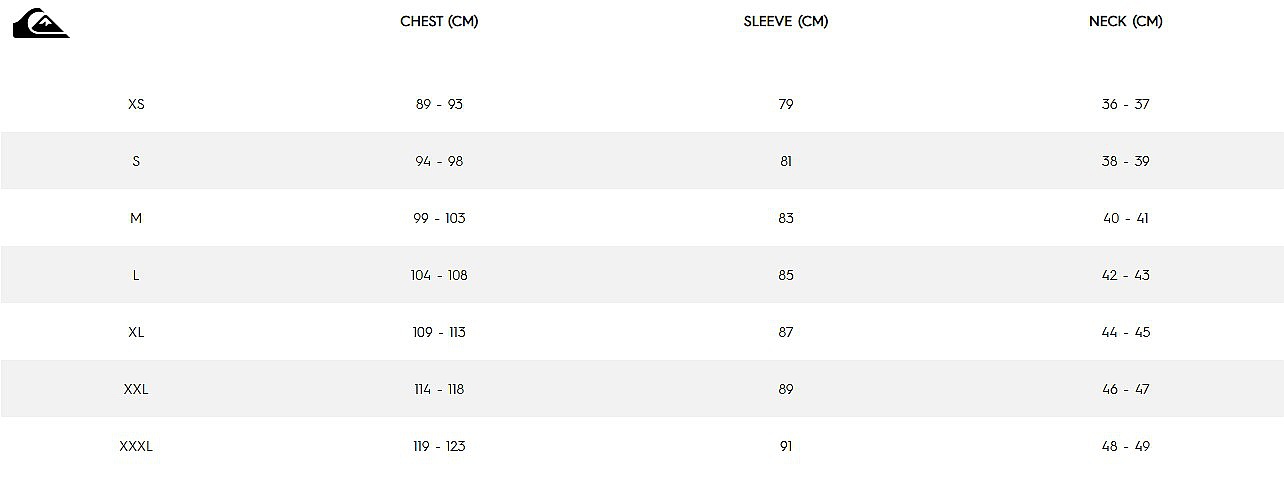Viewport: 1284px width, 485px height.
Task: Click sleeve value 91 for XXXL
Action: tap(786, 446)
